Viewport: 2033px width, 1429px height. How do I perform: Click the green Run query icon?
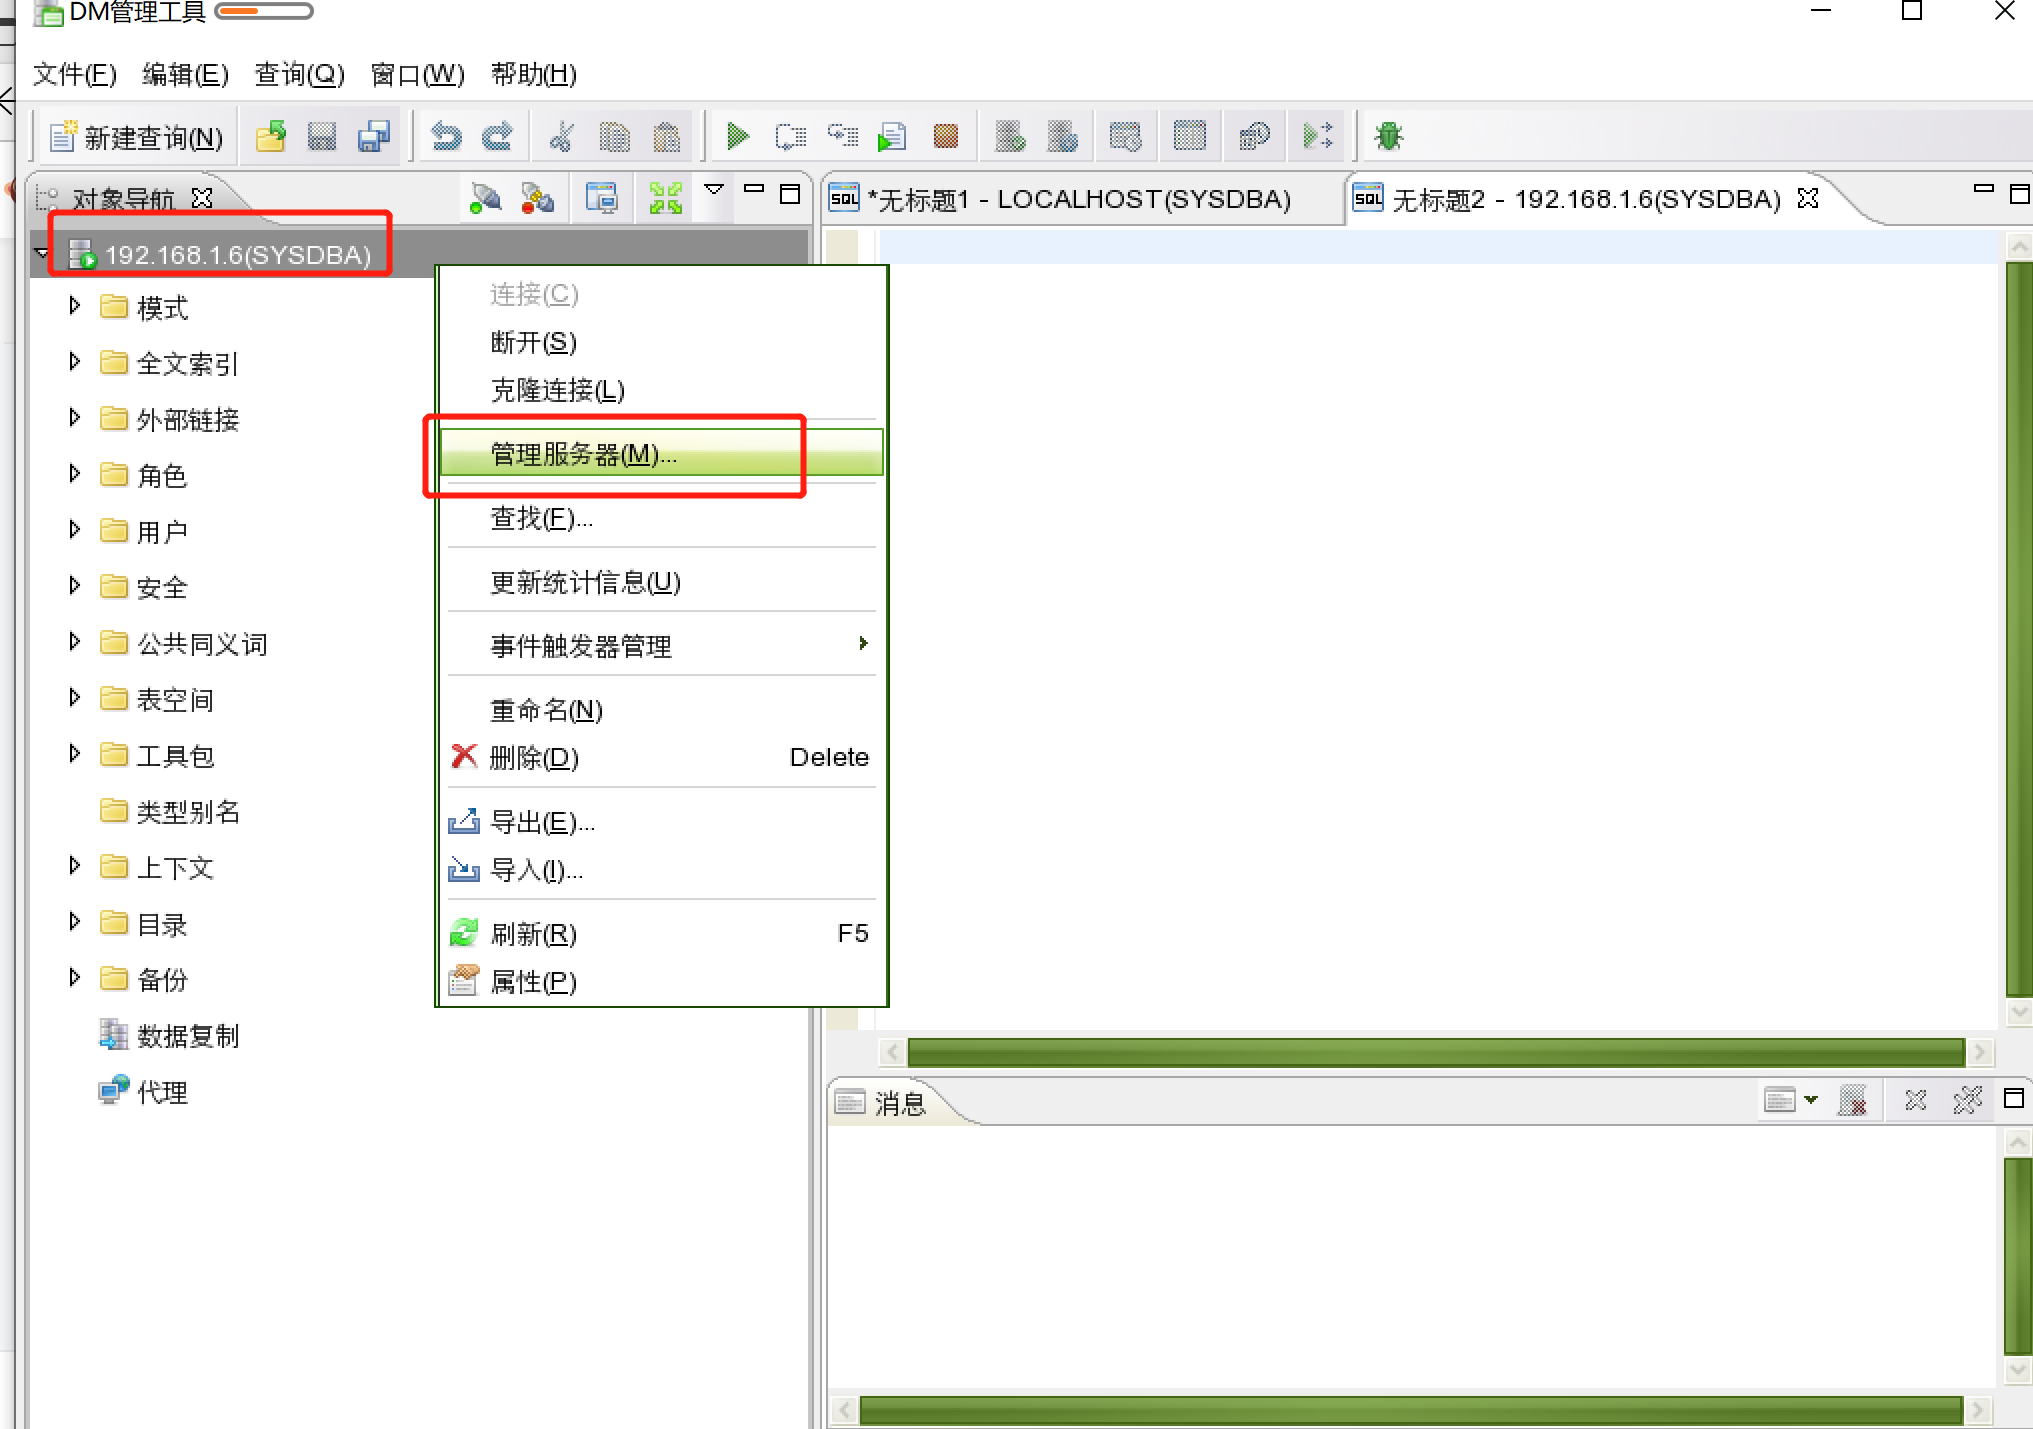[737, 136]
